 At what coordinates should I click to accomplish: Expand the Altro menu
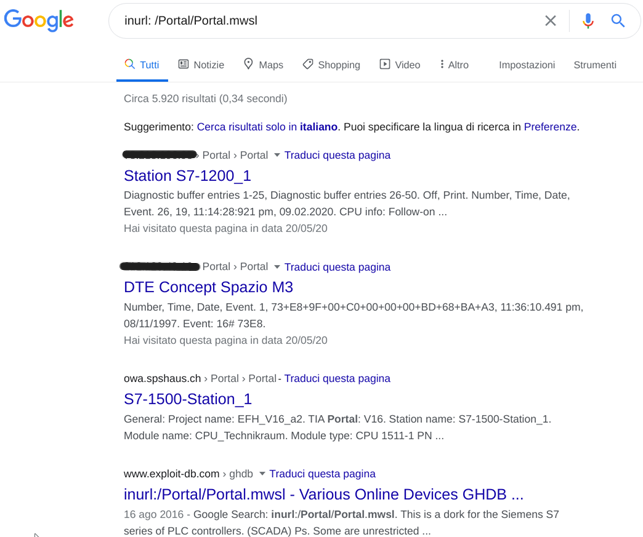pyautogui.click(x=454, y=65)
